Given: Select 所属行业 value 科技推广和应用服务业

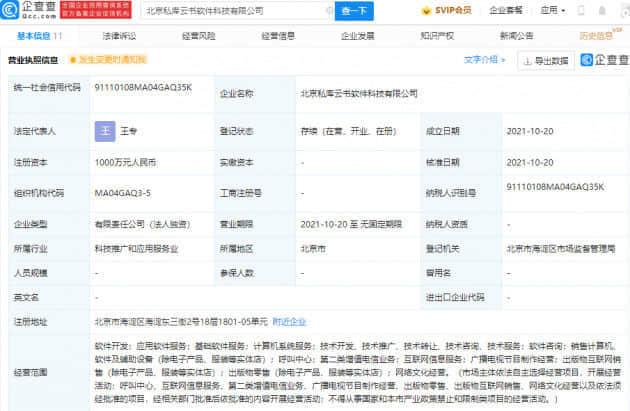Looking at the screenshot, I should click(136, 249).
